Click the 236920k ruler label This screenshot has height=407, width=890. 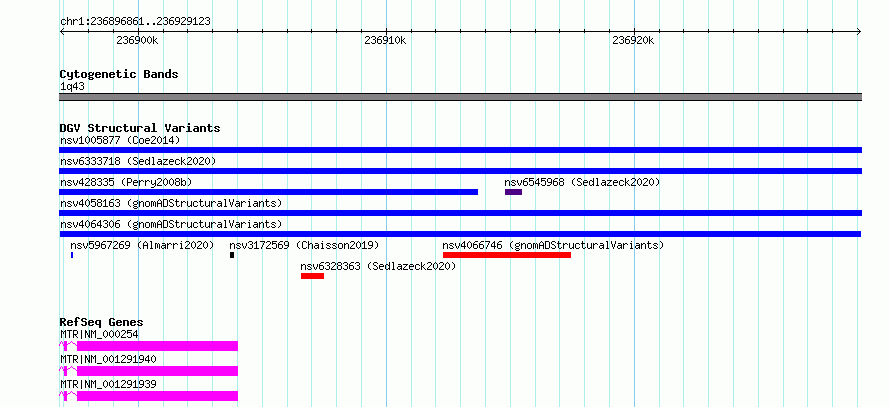pyautogui.click(x=633, y=40)
